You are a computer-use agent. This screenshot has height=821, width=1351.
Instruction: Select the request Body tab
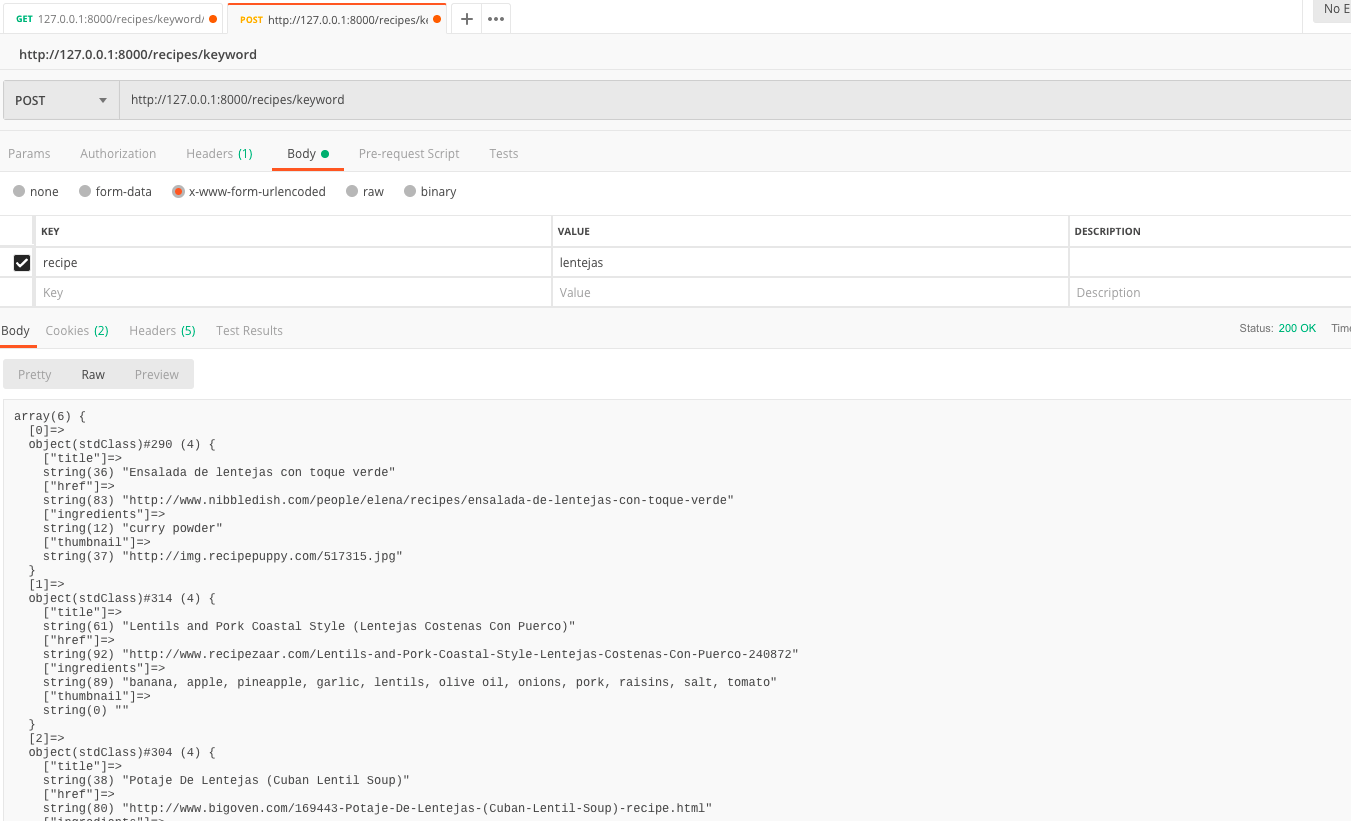(x=308, y=154)
